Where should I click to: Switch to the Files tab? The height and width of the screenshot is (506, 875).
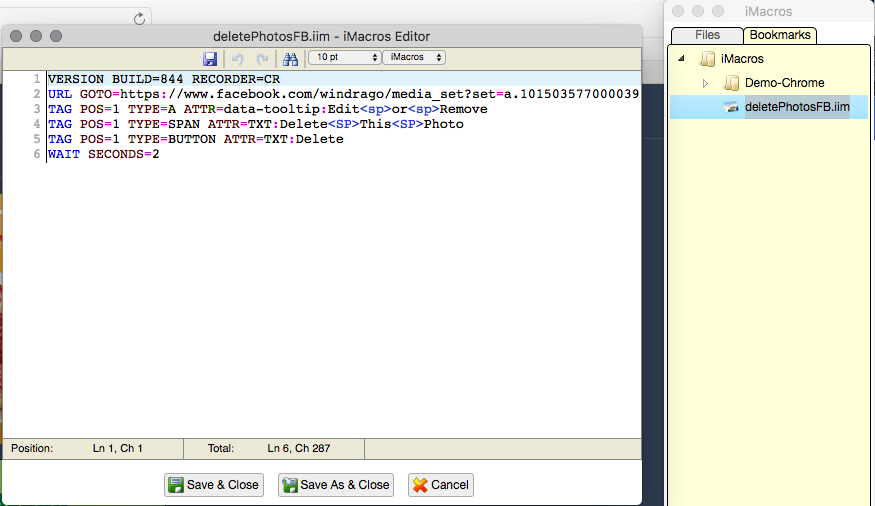click(x=707, y=35)
